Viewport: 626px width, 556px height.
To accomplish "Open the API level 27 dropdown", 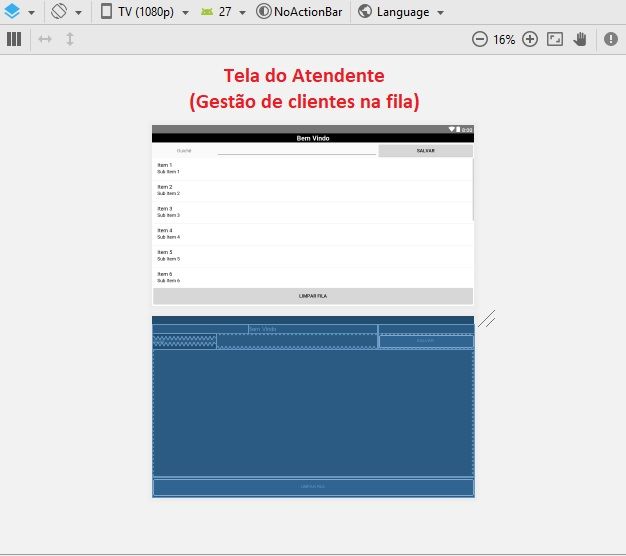I will [x=223, y=12].
